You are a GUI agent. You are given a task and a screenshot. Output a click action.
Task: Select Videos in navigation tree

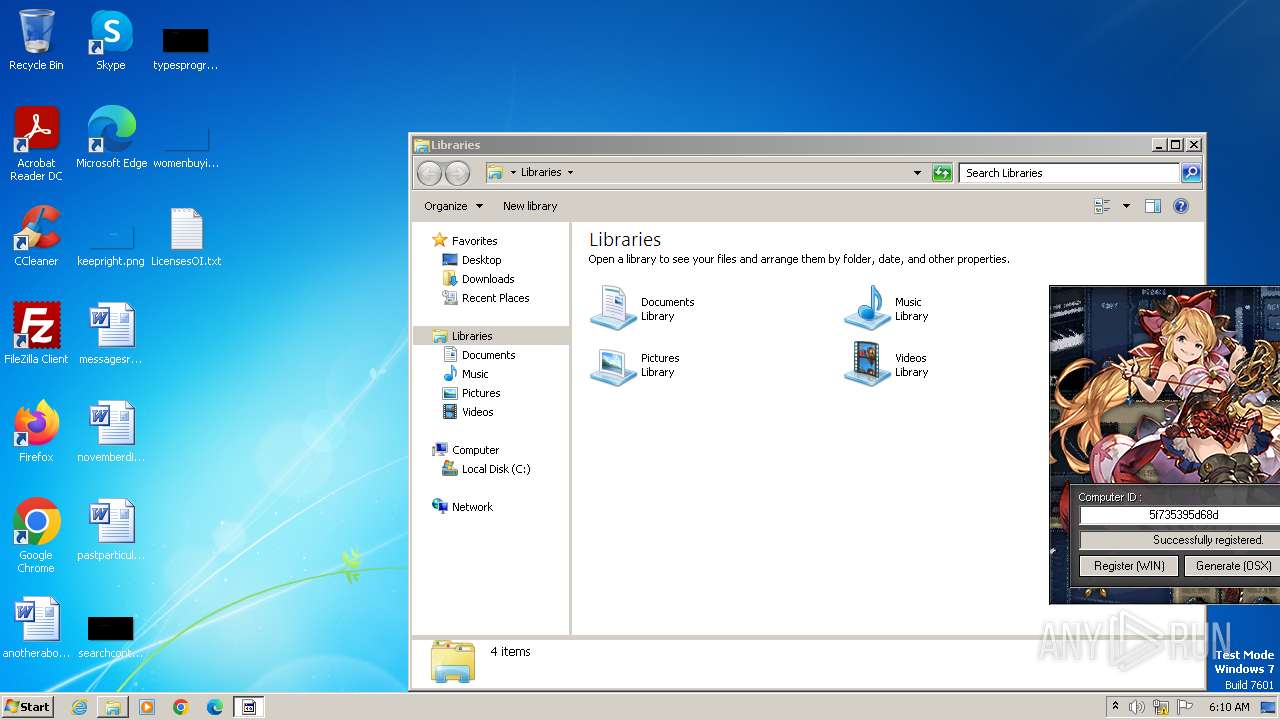click(x=467, y=412)
